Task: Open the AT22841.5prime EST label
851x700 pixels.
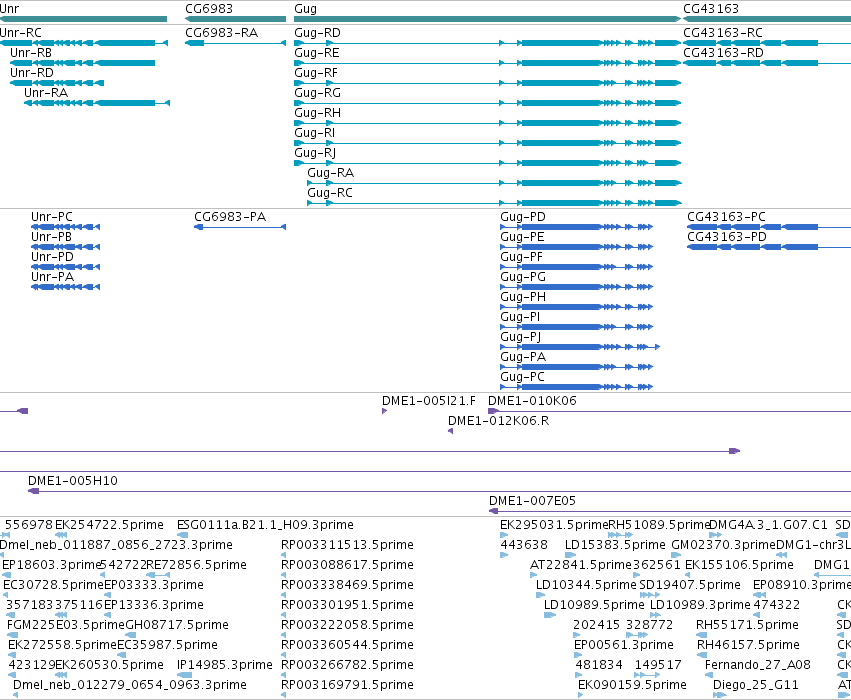Action: (581, 565)
